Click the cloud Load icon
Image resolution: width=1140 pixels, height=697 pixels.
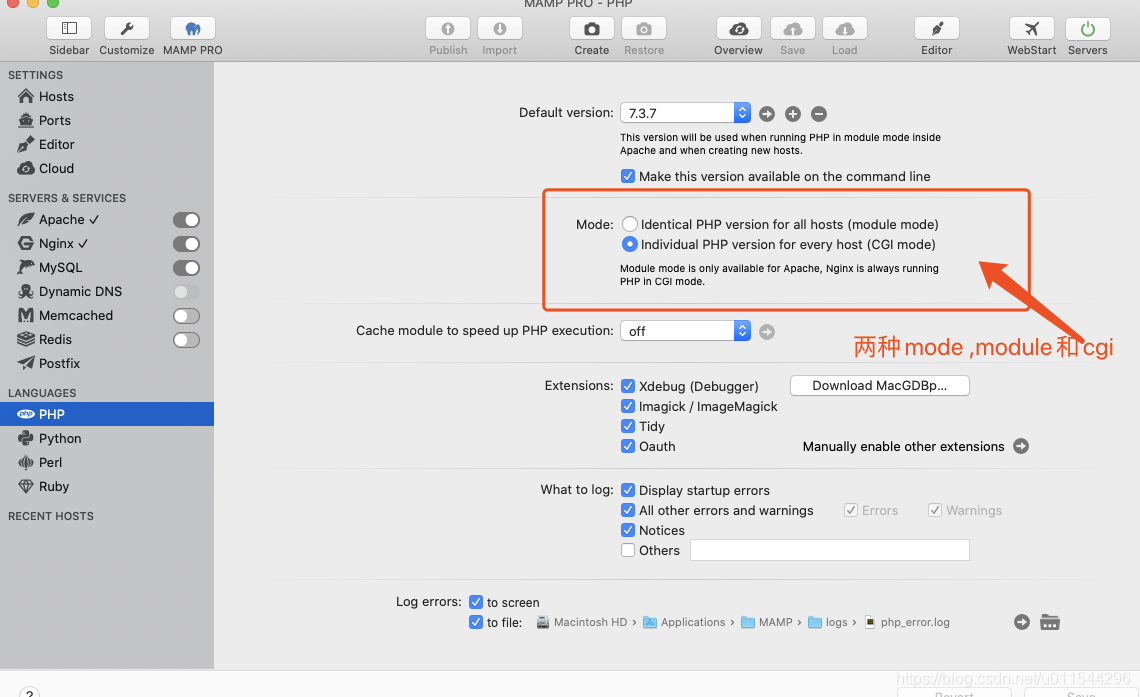[x=845, y=28]
